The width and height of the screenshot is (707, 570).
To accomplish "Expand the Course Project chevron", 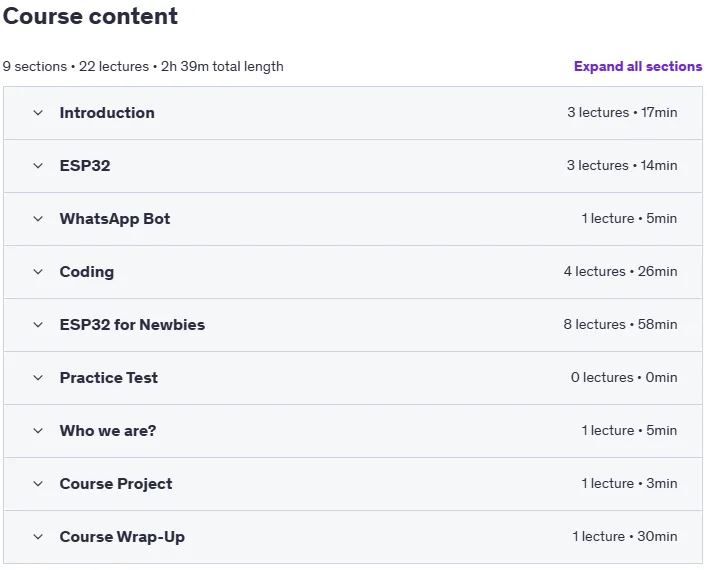I will pyautogui.click(x=38, y=484).
